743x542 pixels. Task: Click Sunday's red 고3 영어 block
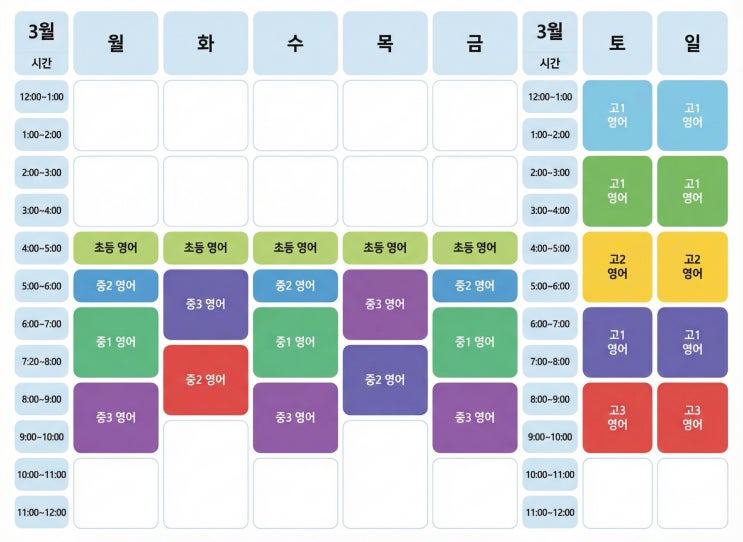coord(692,417)
